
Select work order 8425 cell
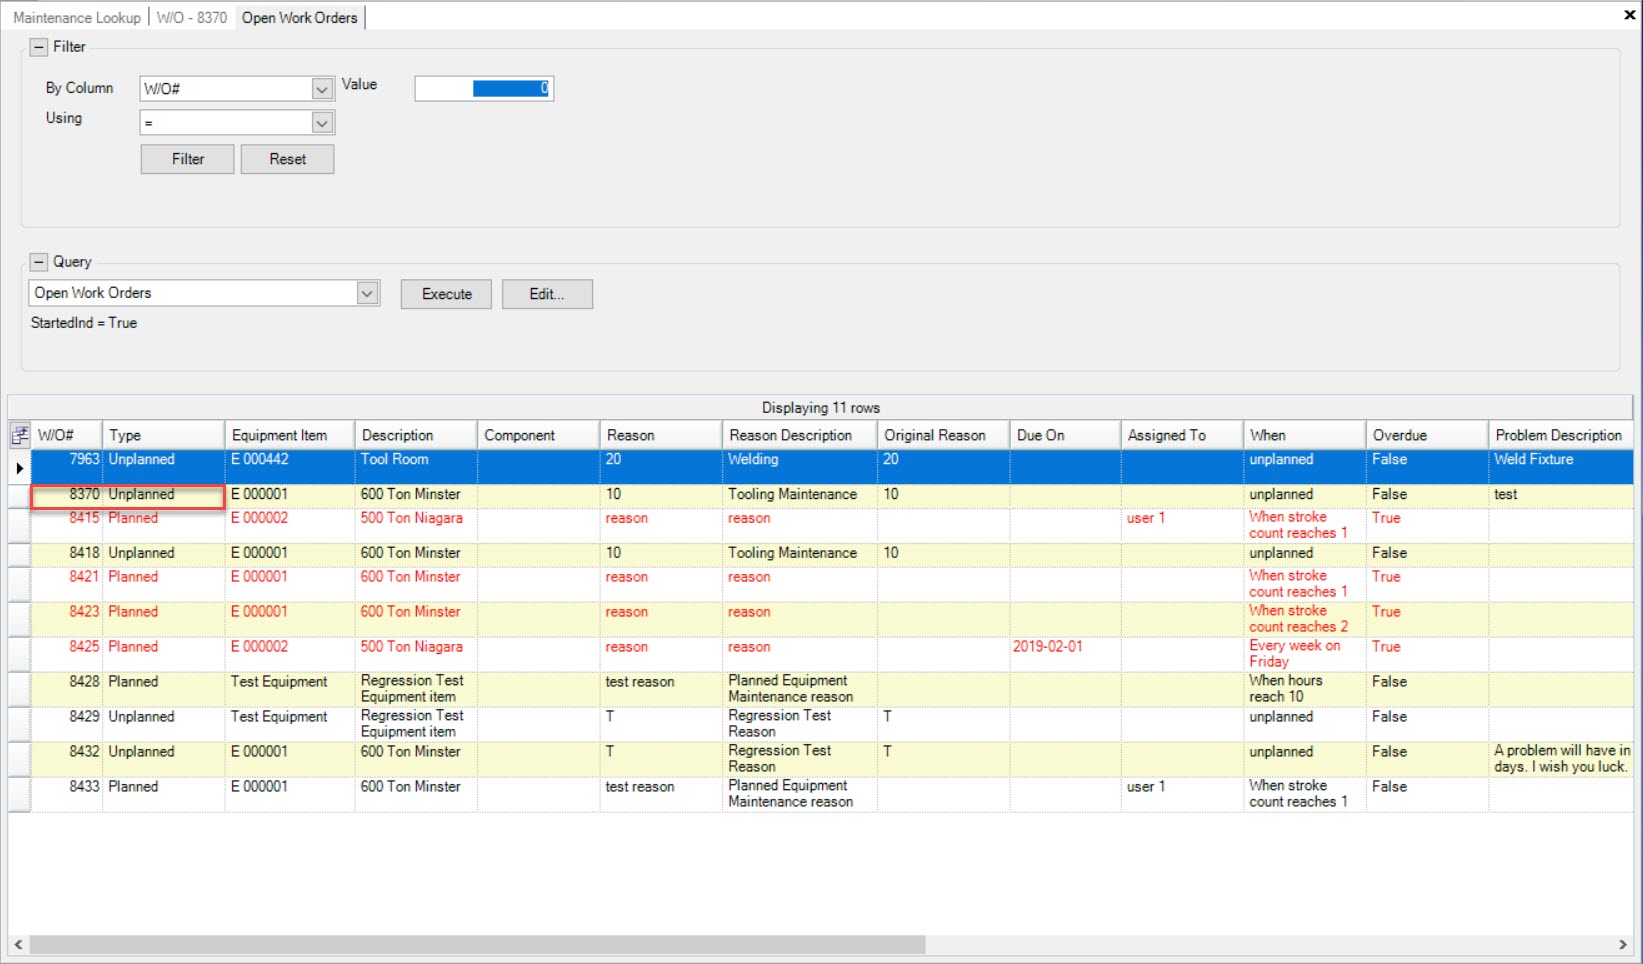[67, 654]
